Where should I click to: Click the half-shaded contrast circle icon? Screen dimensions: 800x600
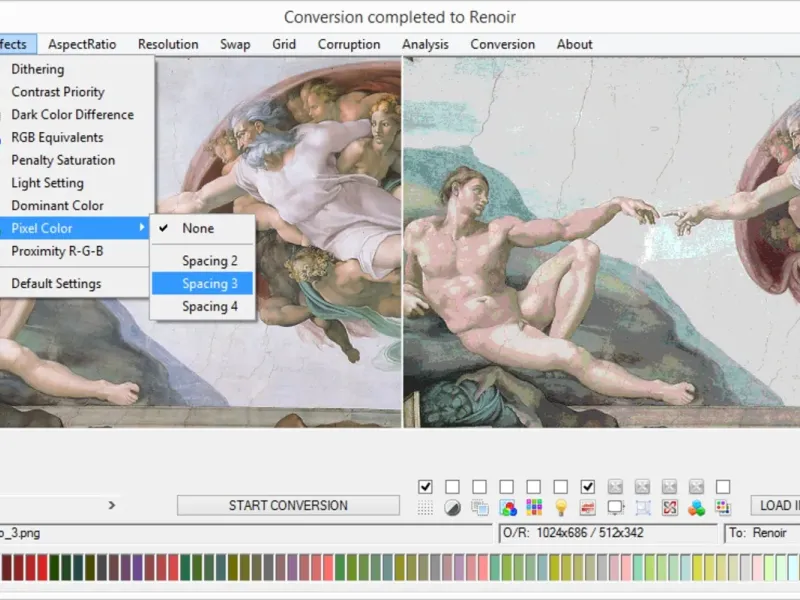click(453, 508)
